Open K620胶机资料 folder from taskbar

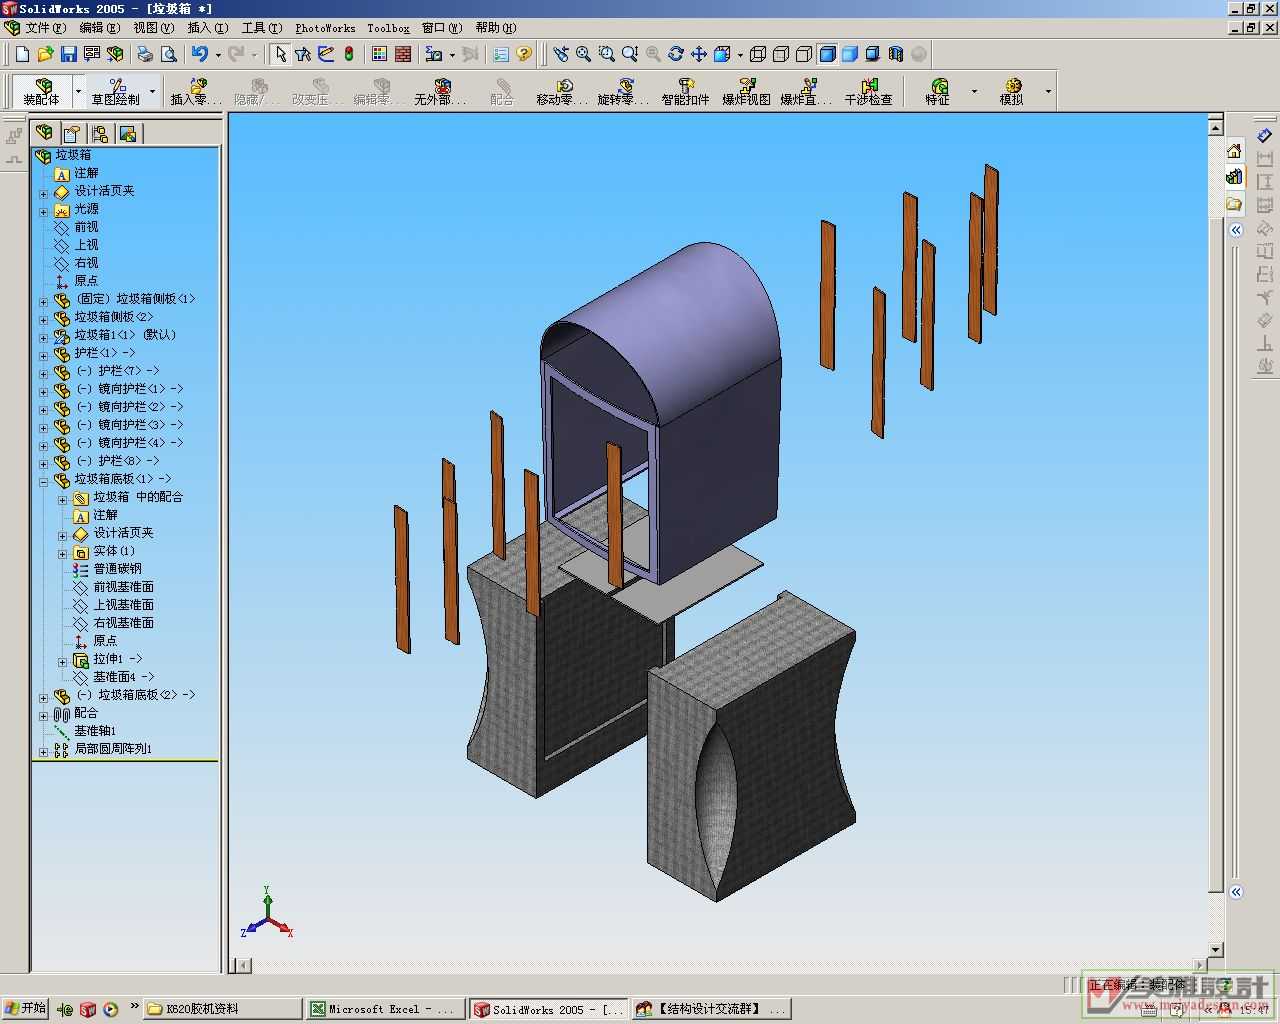tap(222, 1009)
